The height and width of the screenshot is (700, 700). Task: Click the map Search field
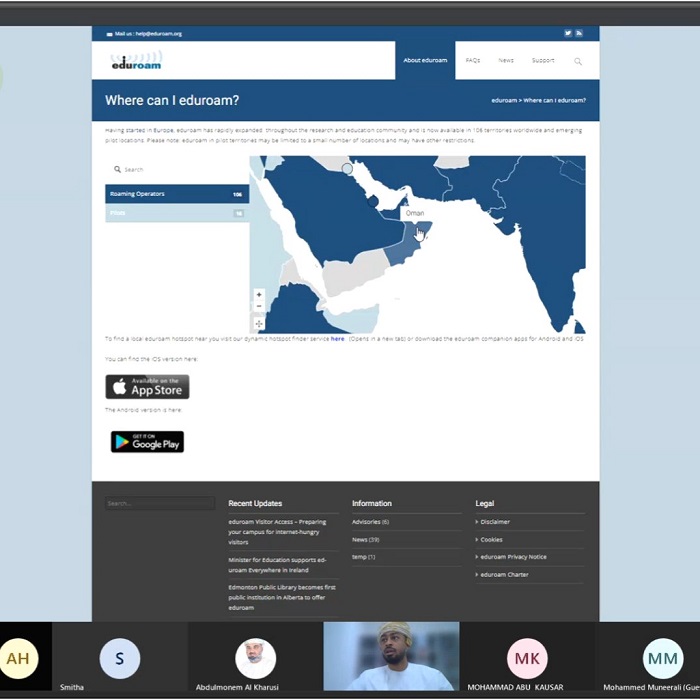177,170
